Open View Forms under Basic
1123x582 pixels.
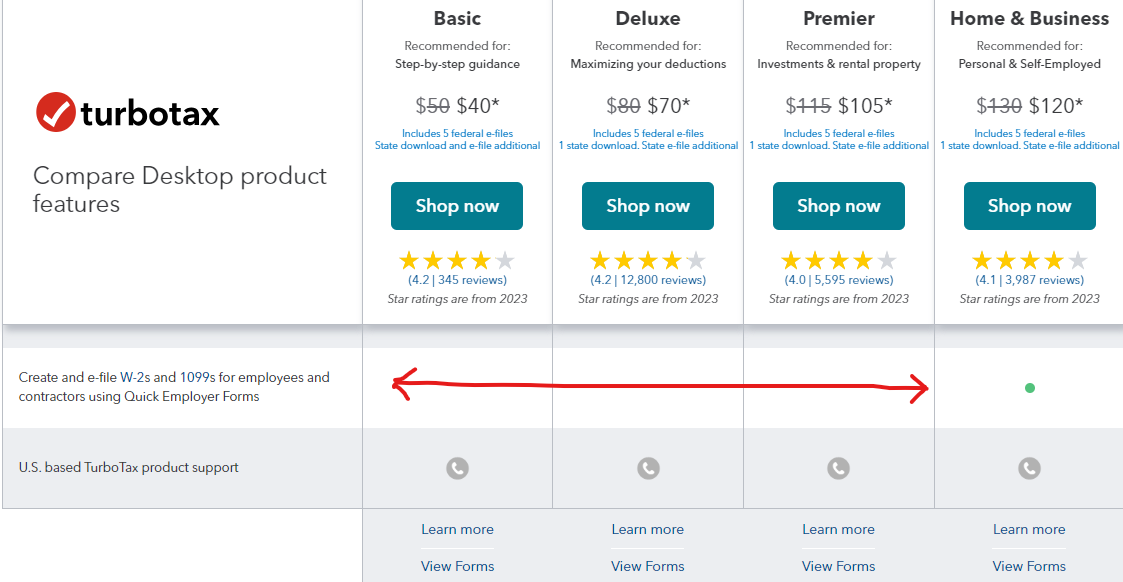(x=457, y=566)
